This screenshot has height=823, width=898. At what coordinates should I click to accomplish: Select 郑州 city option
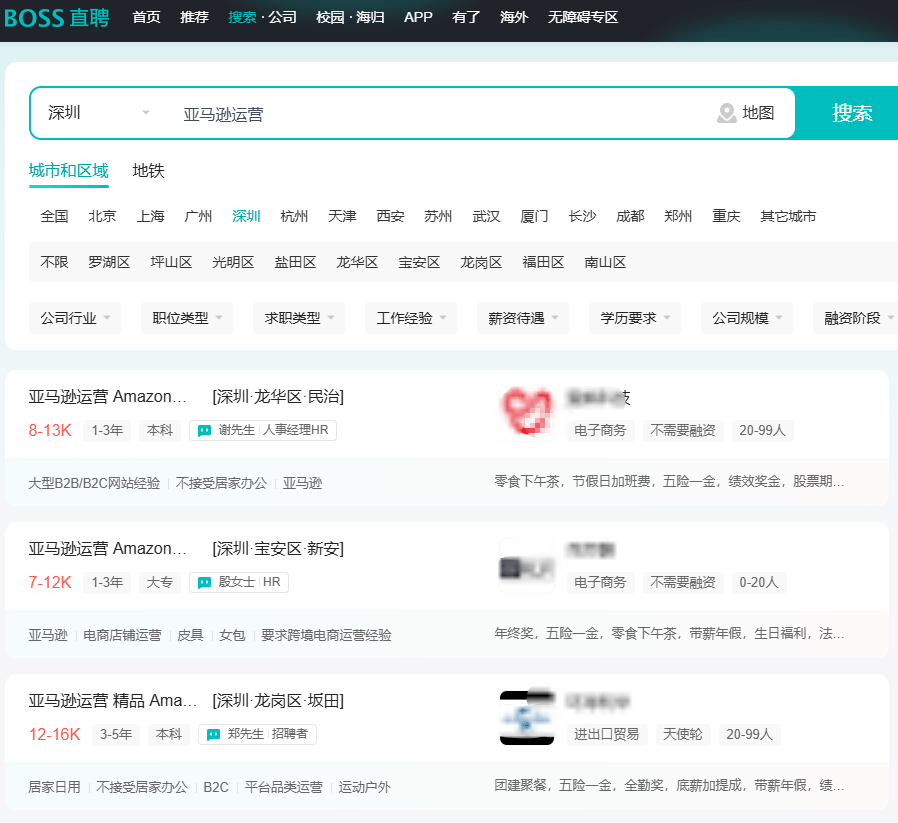click(678, 216)
